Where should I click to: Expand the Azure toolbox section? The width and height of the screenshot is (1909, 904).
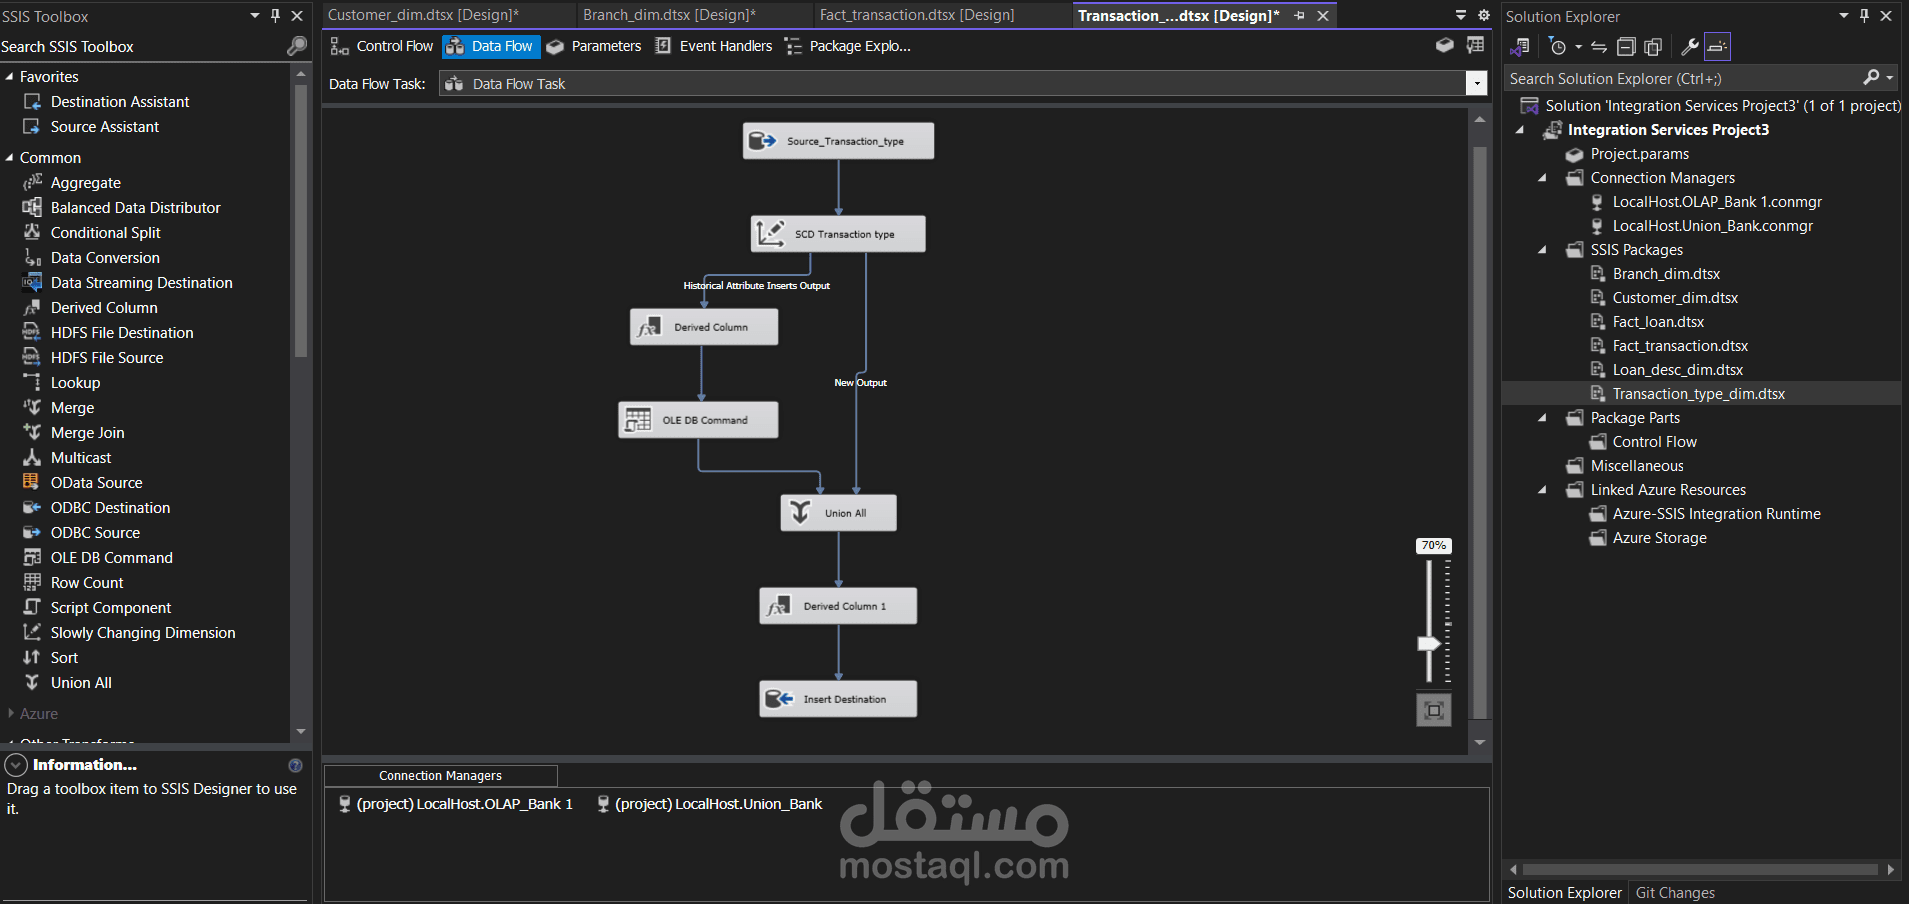click(x=10, y=714)
